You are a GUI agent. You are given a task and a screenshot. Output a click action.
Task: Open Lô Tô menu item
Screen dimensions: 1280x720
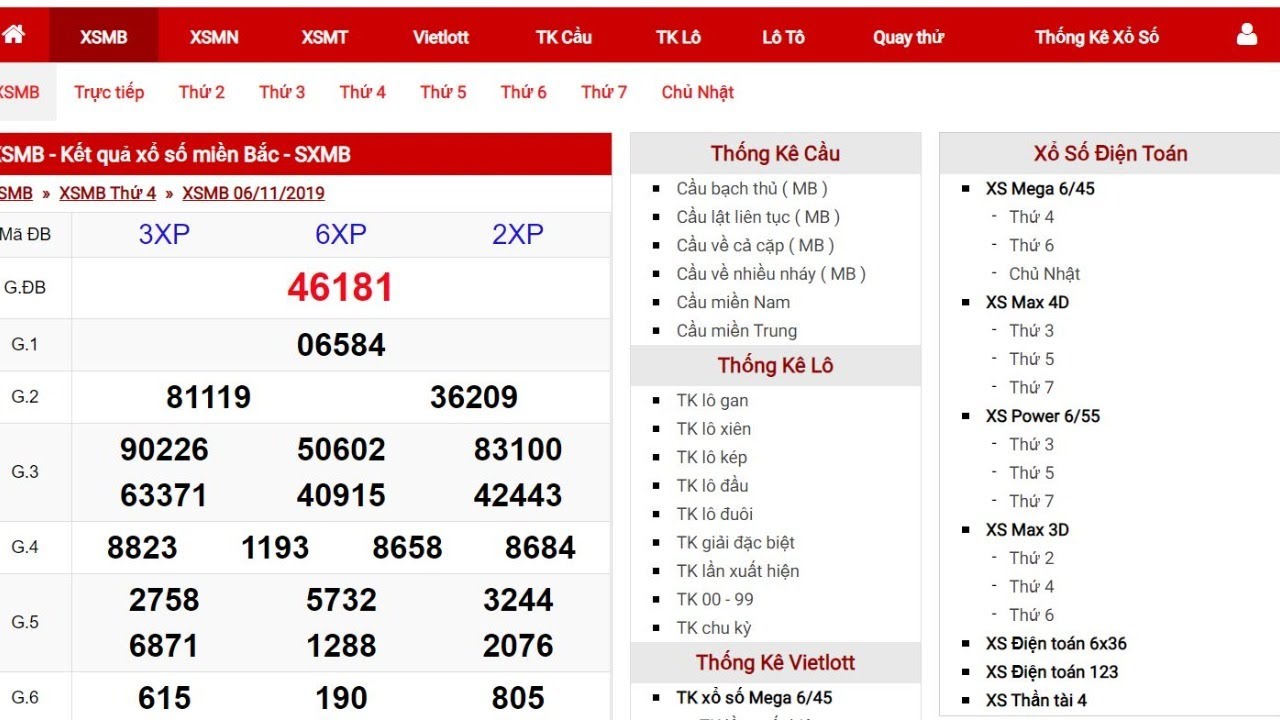pos(783,37)
